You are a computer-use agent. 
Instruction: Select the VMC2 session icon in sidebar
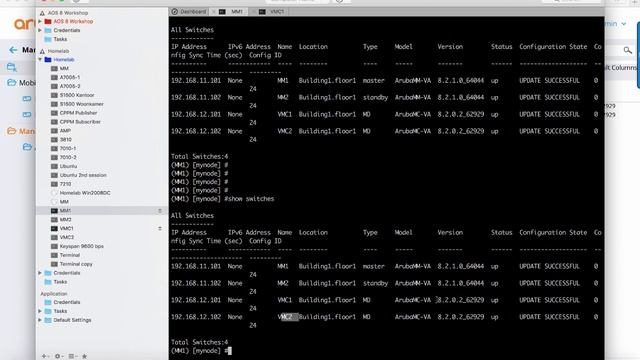pyautogui.click(x=54, y=237)
